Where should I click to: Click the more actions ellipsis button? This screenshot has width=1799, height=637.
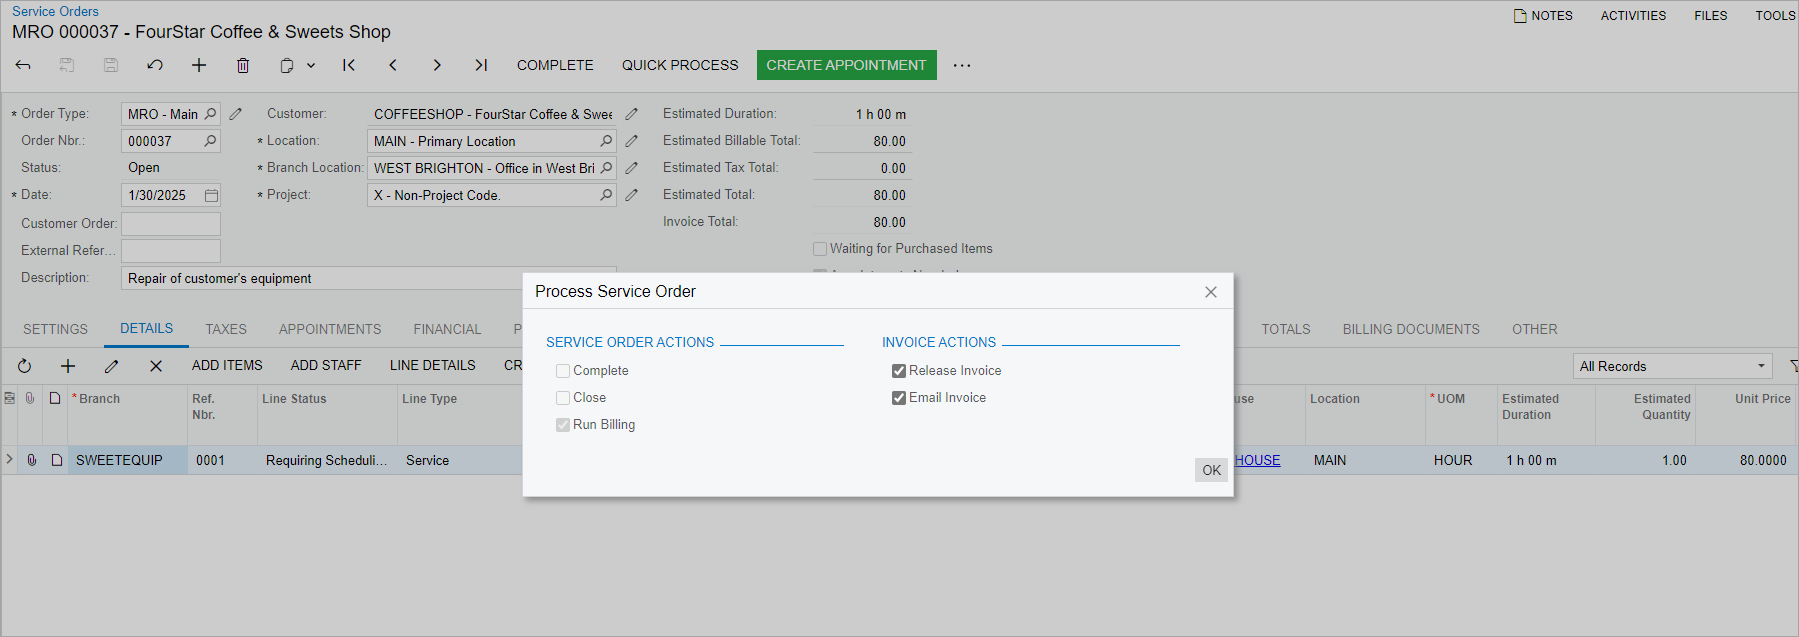coord(962,65)
